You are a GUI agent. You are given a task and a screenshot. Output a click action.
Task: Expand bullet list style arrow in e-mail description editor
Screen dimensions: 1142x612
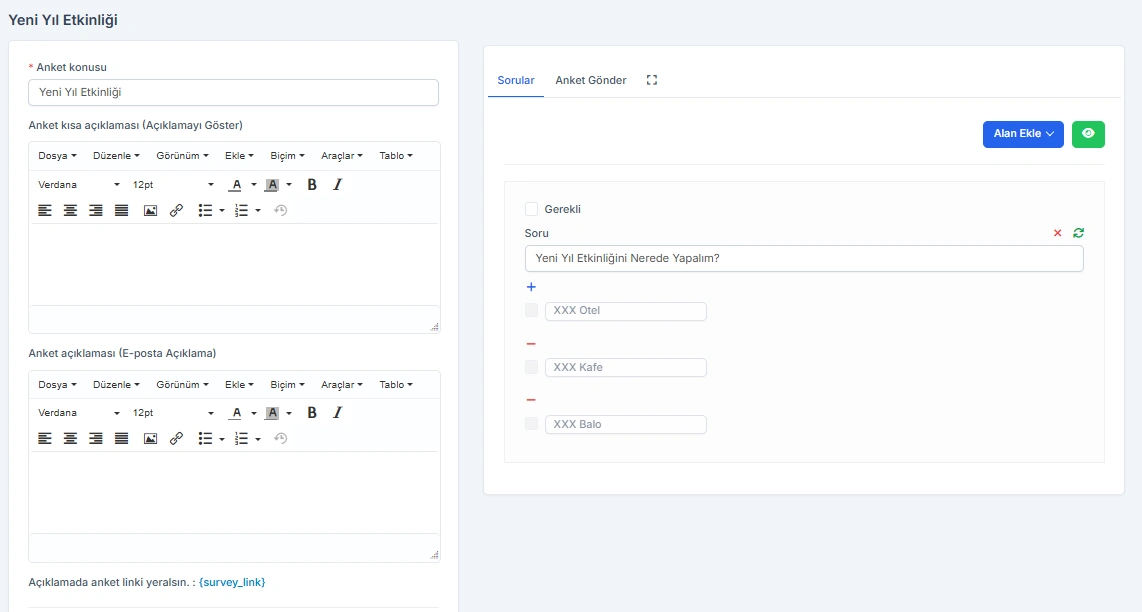pyautogui.click(x=222, y=439)
